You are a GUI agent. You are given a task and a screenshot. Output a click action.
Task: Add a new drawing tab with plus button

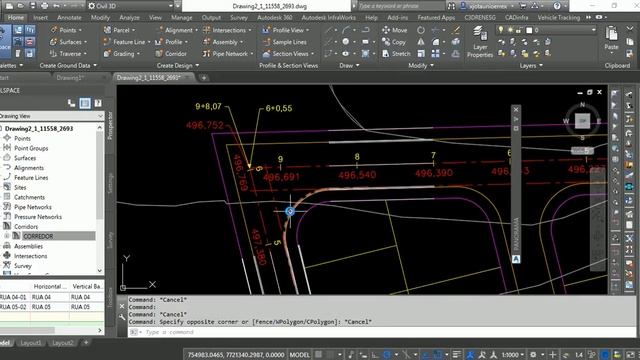[203, 78]
